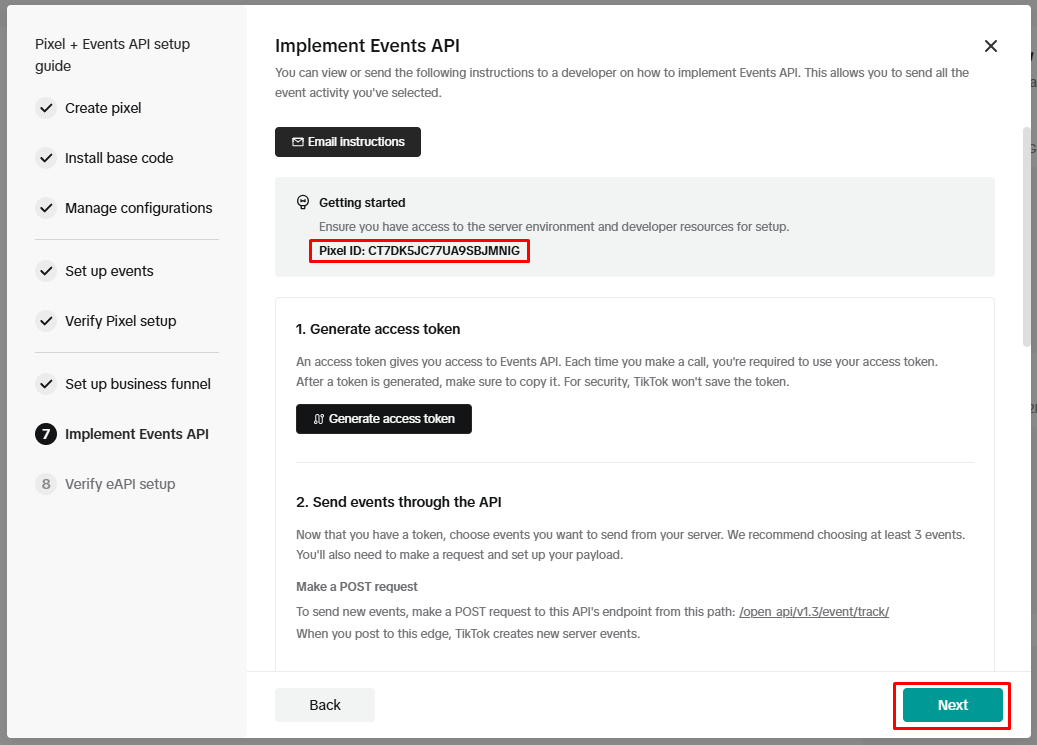
Task: Open the Implement Events API step
Action: pyautogui.click(x=137, y=434)
